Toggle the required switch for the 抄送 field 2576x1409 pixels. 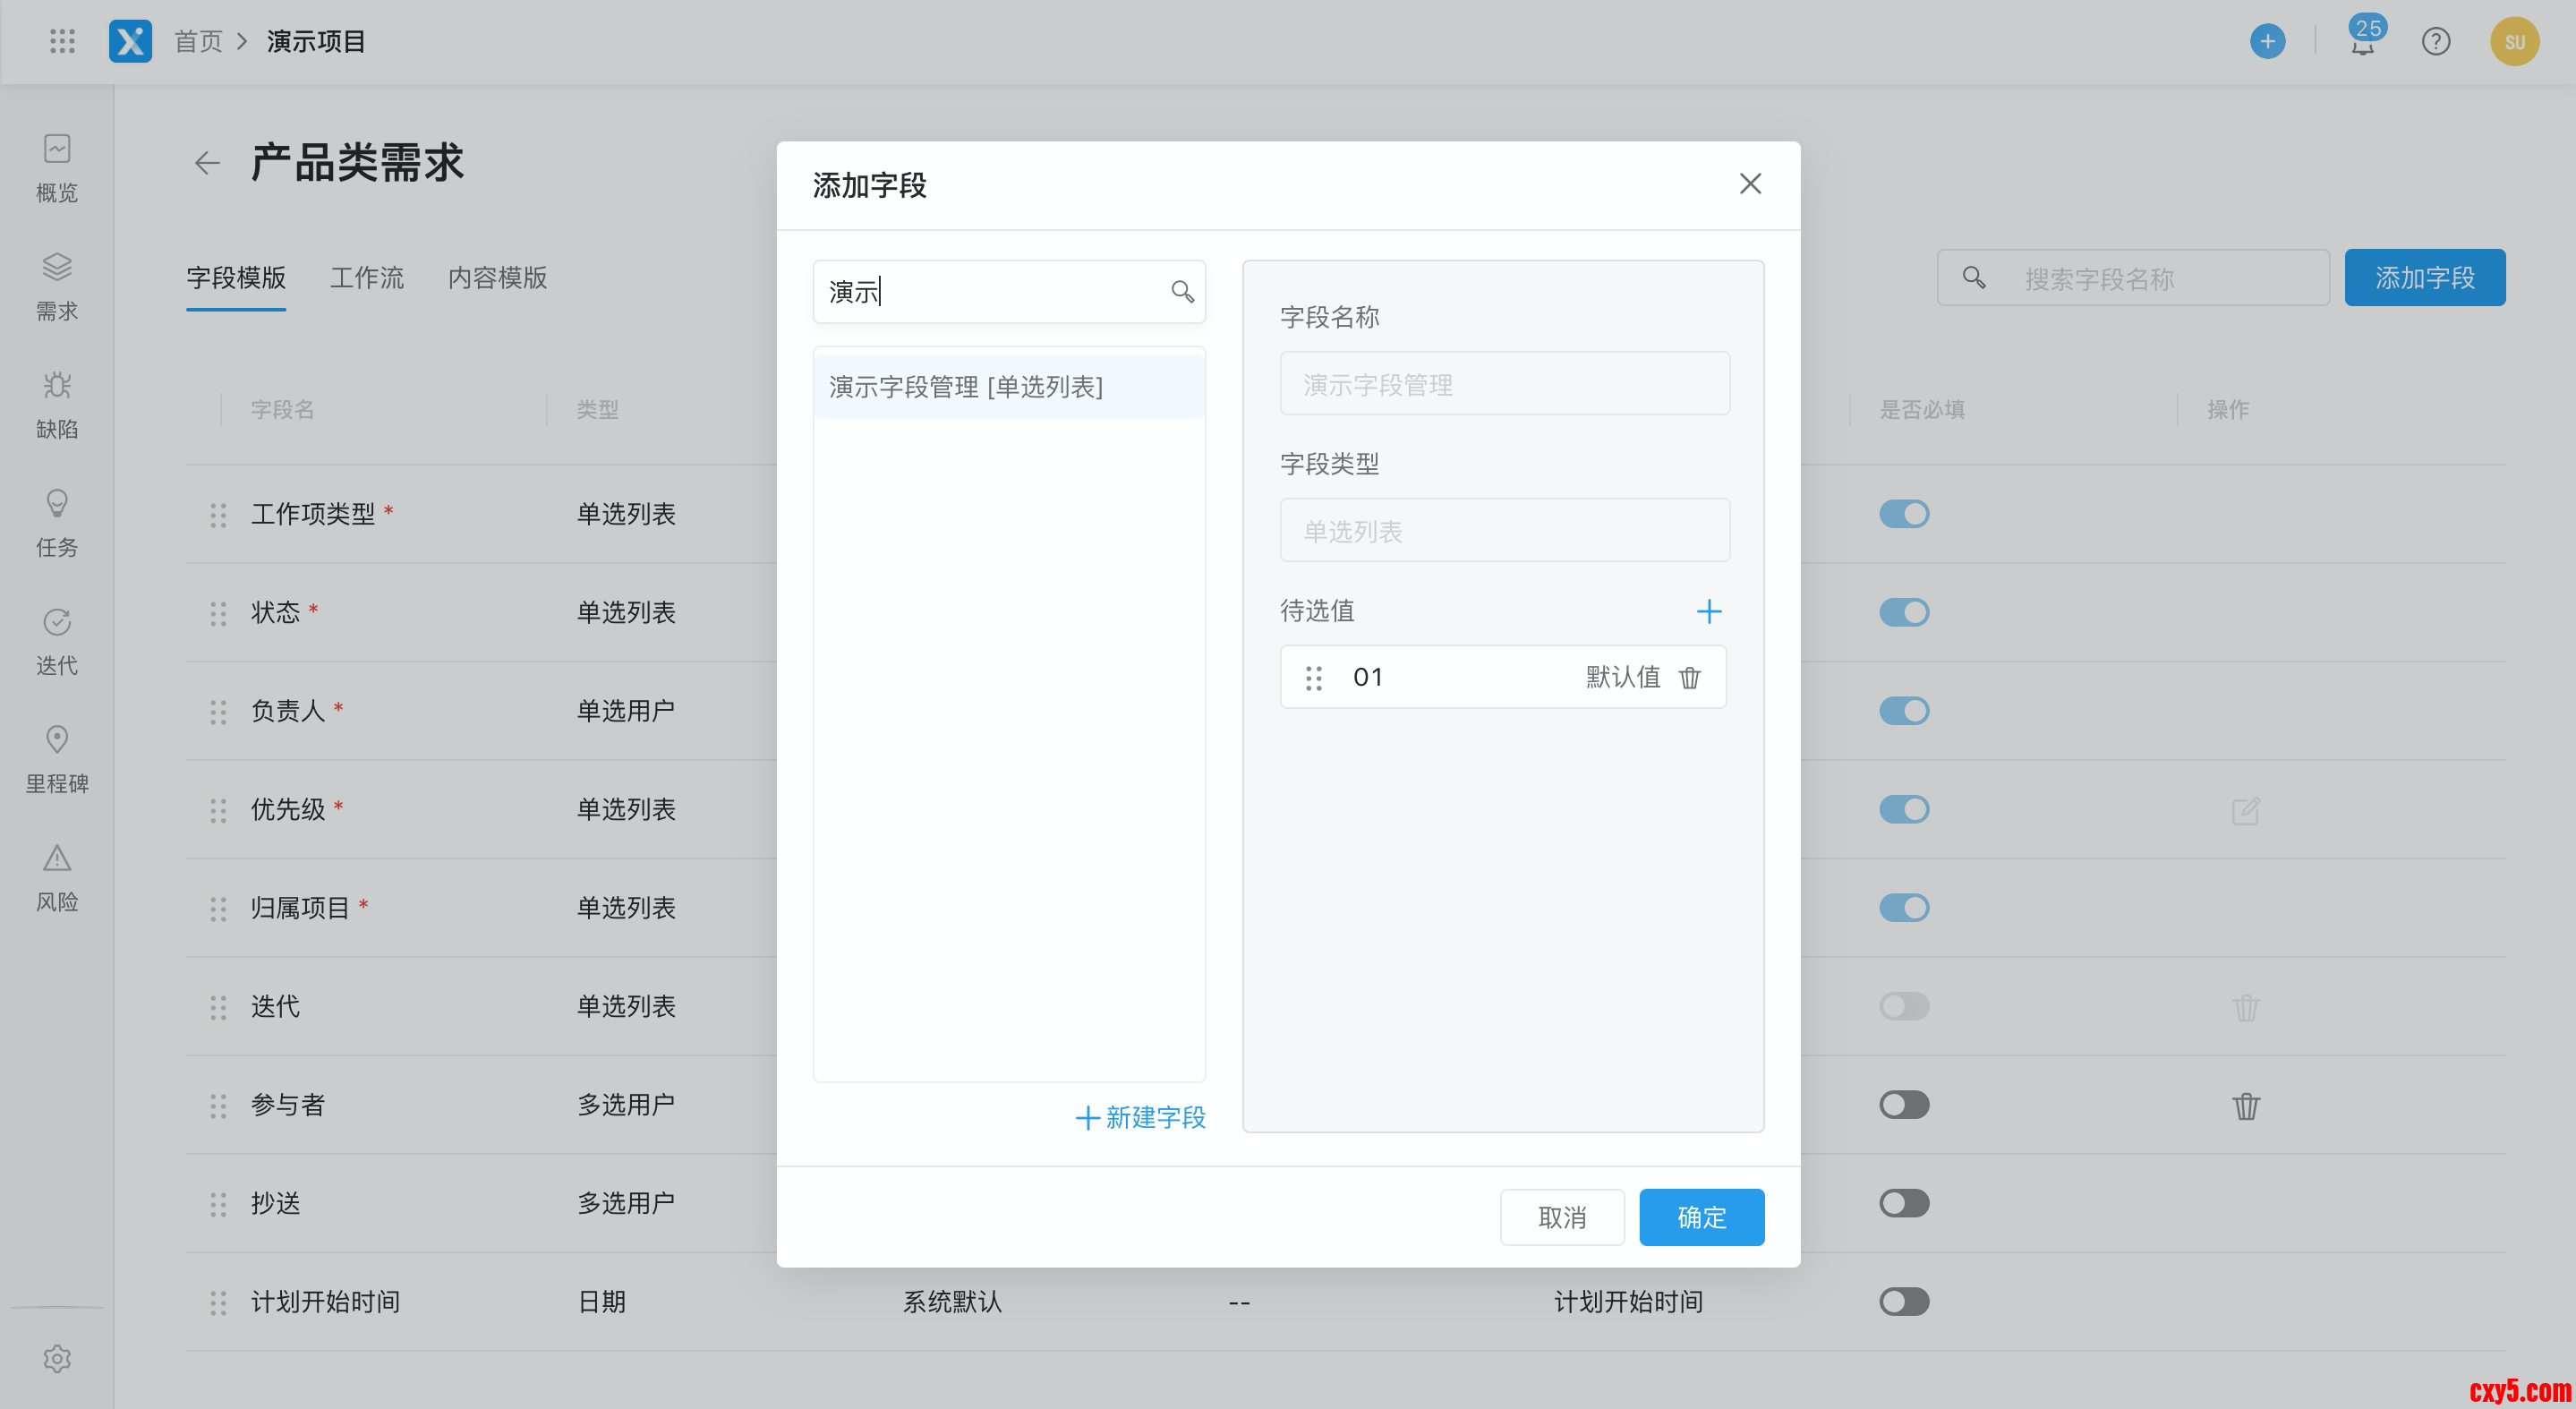[x=1903, y=1203]
